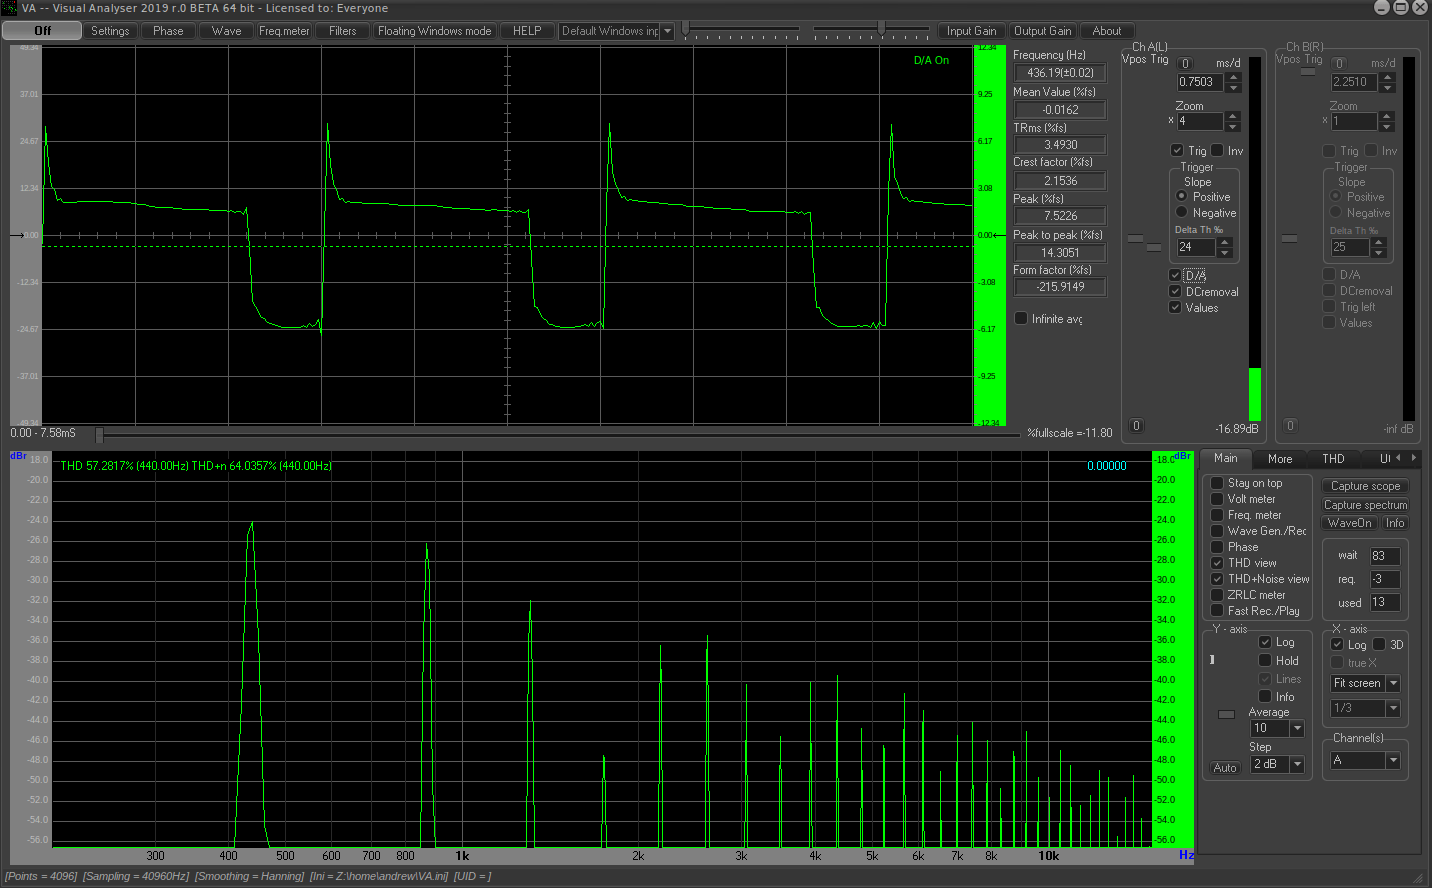Reset Ch A Vpos with top 0 button
The height and width of the screenshot is (888, 1432).
coord(1185,64)
